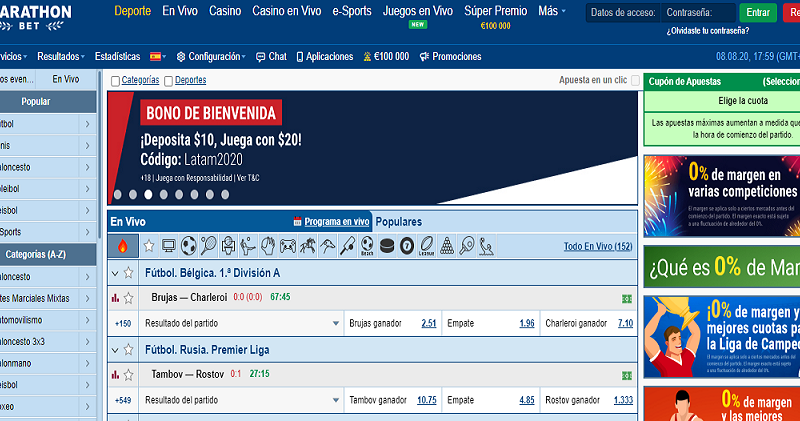Open Programa en vivo link
This screenshot has height=421, width=800.
(x=337, y=222)
